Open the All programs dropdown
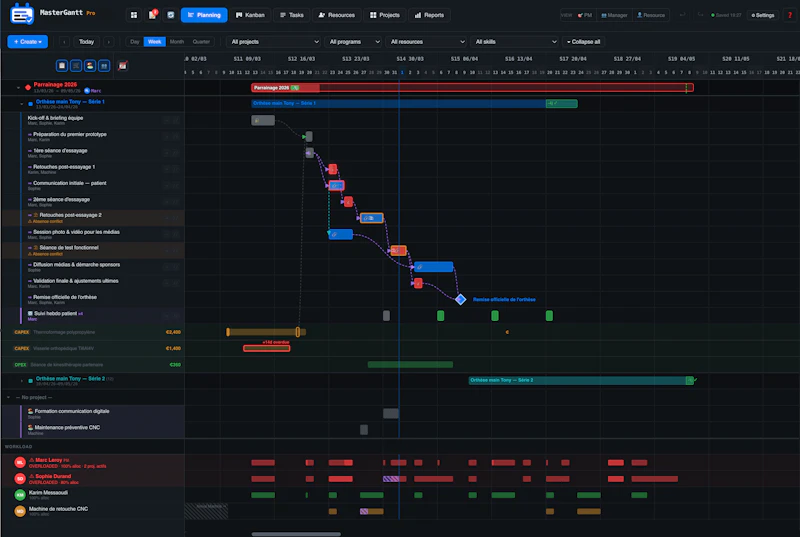Viewport: 800px width, 537px height. click(x=354, y=42)
